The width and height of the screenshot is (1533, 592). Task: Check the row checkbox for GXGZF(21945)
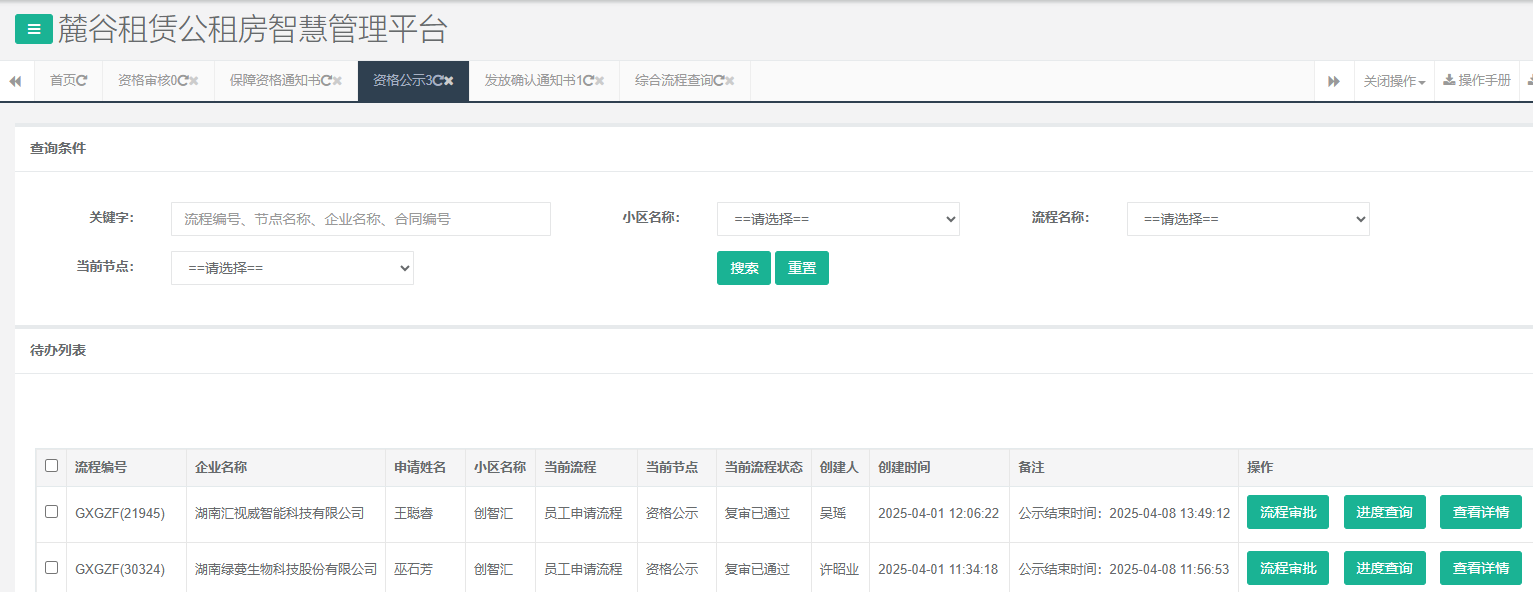[51, 511]
